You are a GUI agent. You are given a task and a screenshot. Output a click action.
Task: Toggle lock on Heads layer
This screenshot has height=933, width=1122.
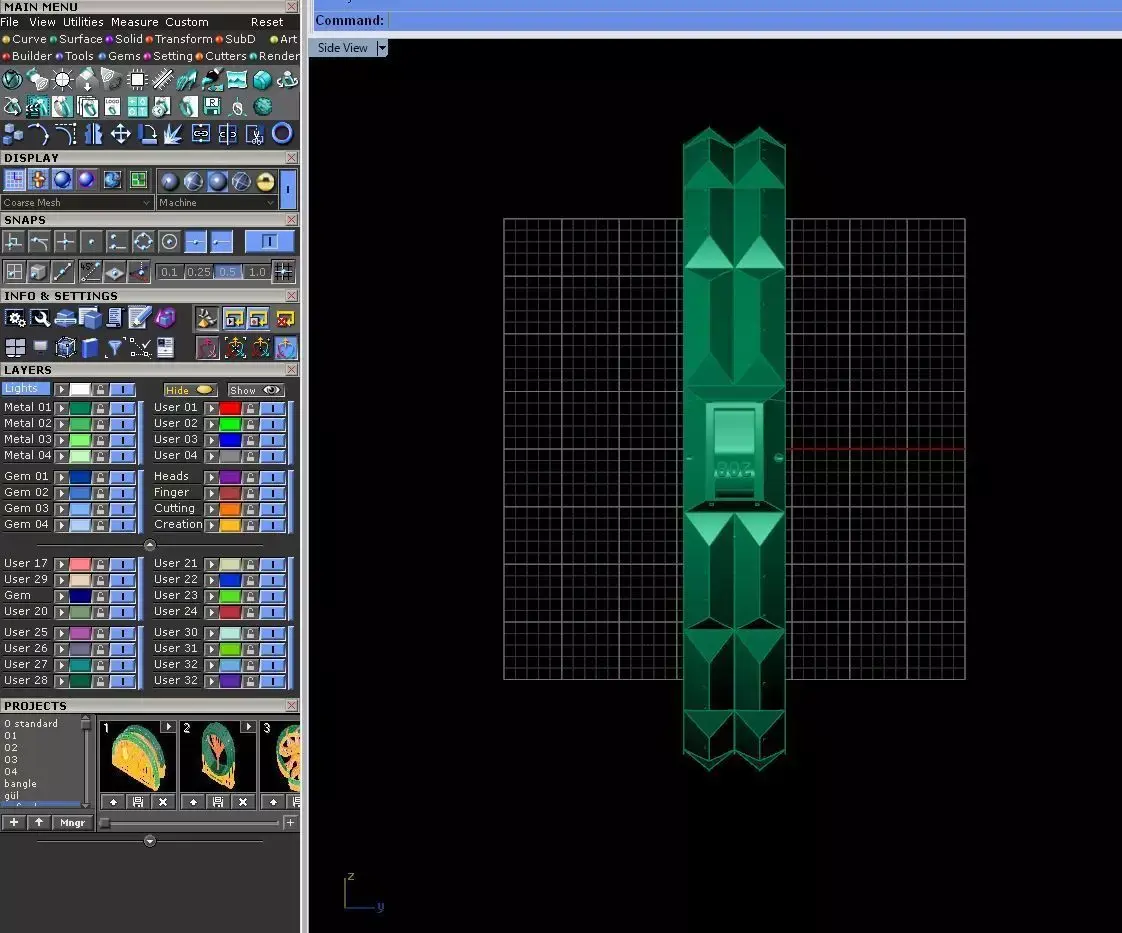pyautogui.click(x=250, y=477)
